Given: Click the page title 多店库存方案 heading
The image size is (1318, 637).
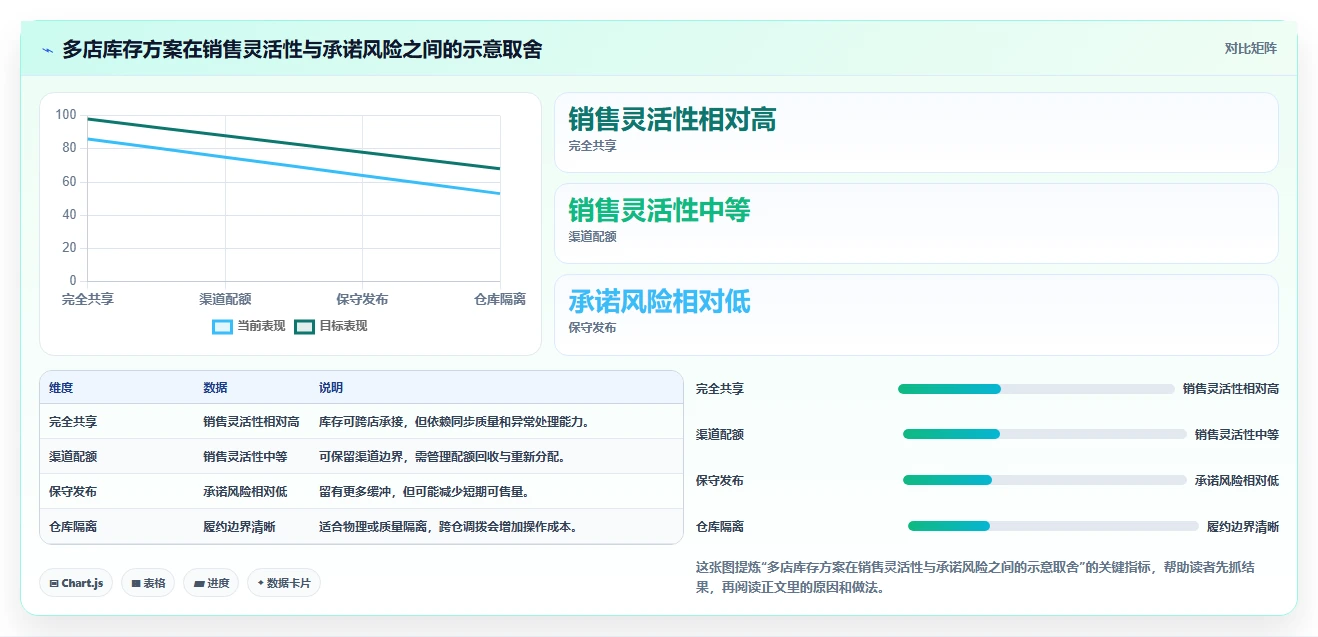Looking at the screenshot, I should 302,49.
